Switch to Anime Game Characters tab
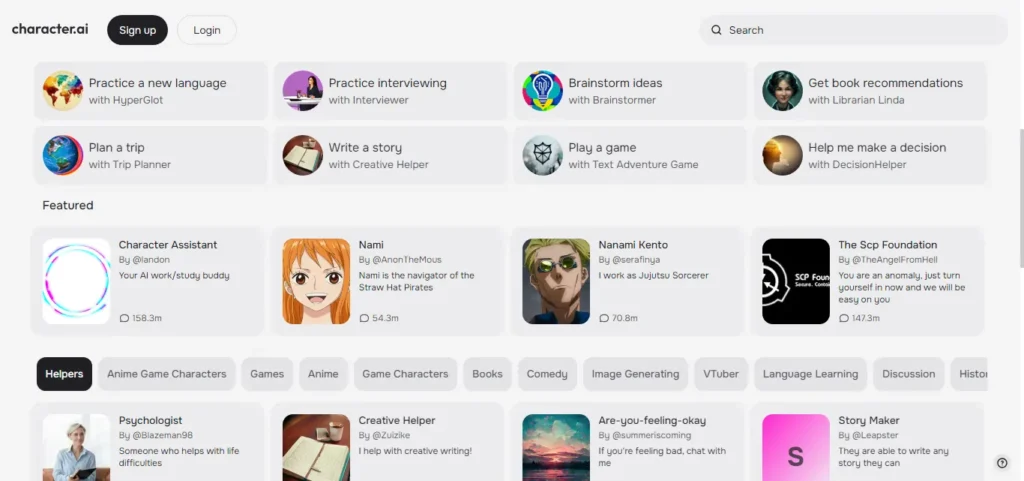Screen dimensions: 1024x481 click(x=167, y=374)
